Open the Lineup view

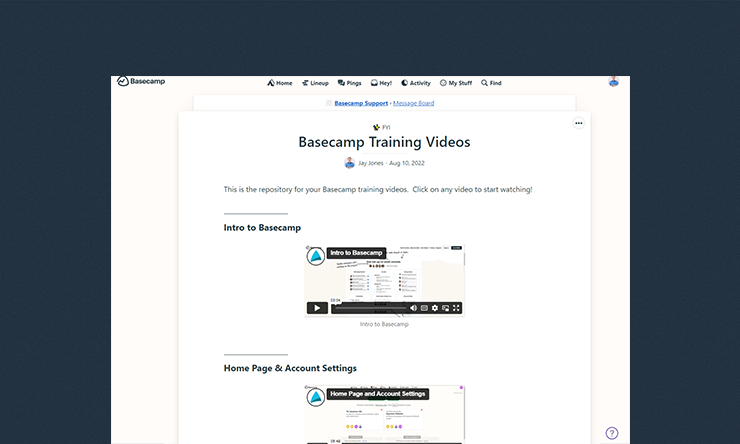315,83
